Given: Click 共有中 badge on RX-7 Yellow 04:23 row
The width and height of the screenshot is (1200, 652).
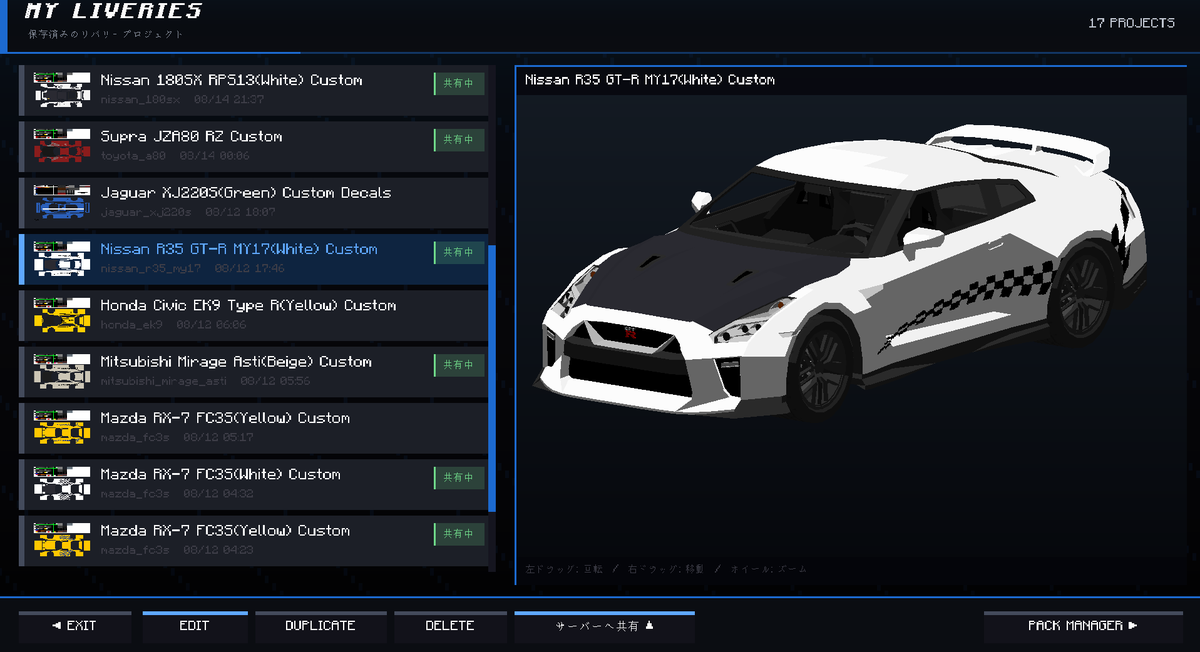Looking at the screenshot, I should pyautogui.click(x=459, y=534).
